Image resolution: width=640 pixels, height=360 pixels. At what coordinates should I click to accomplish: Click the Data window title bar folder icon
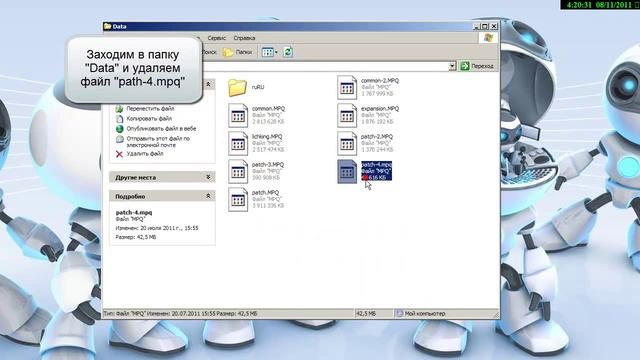coord(108,26)
